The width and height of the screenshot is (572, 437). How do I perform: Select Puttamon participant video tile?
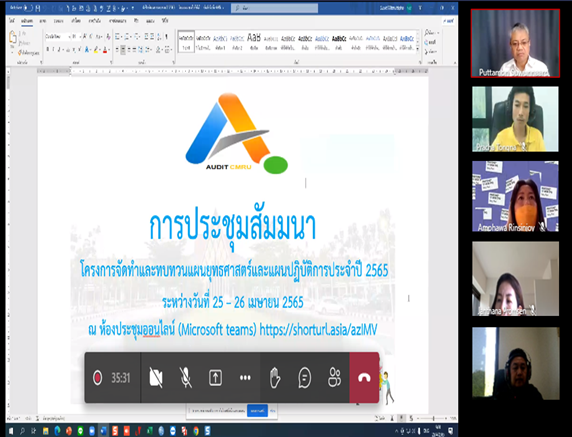point(515,43)
